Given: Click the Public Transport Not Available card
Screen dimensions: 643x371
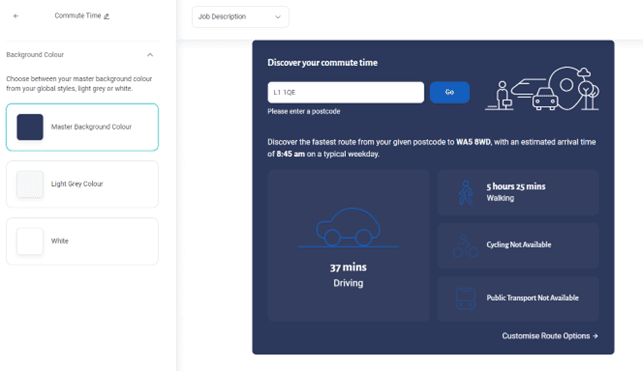Looking at the screenshot, I should [518, 298].
